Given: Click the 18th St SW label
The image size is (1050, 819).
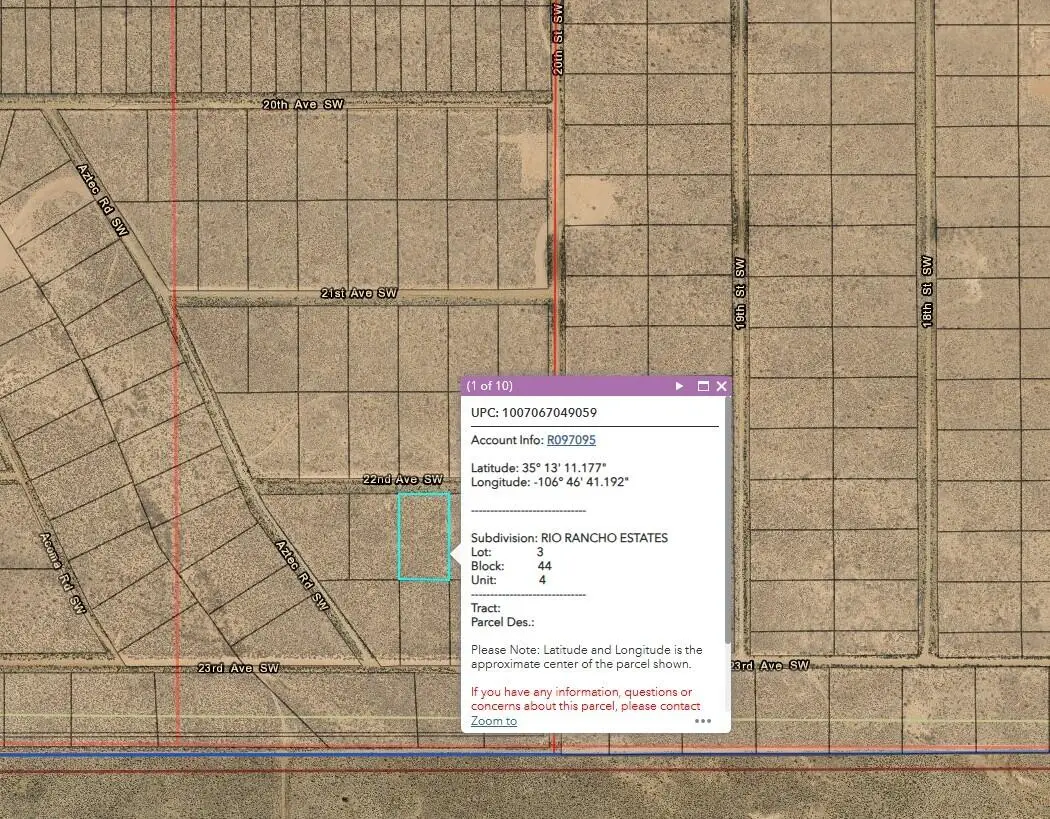Looking at the screenshot, I should [927, 291].
